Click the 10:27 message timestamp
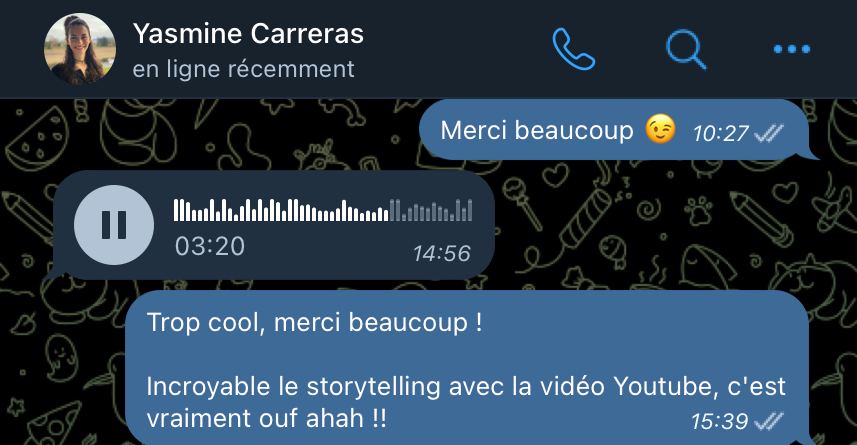The image size is (857, 445). pyautogui.click(x=720, y=133)
